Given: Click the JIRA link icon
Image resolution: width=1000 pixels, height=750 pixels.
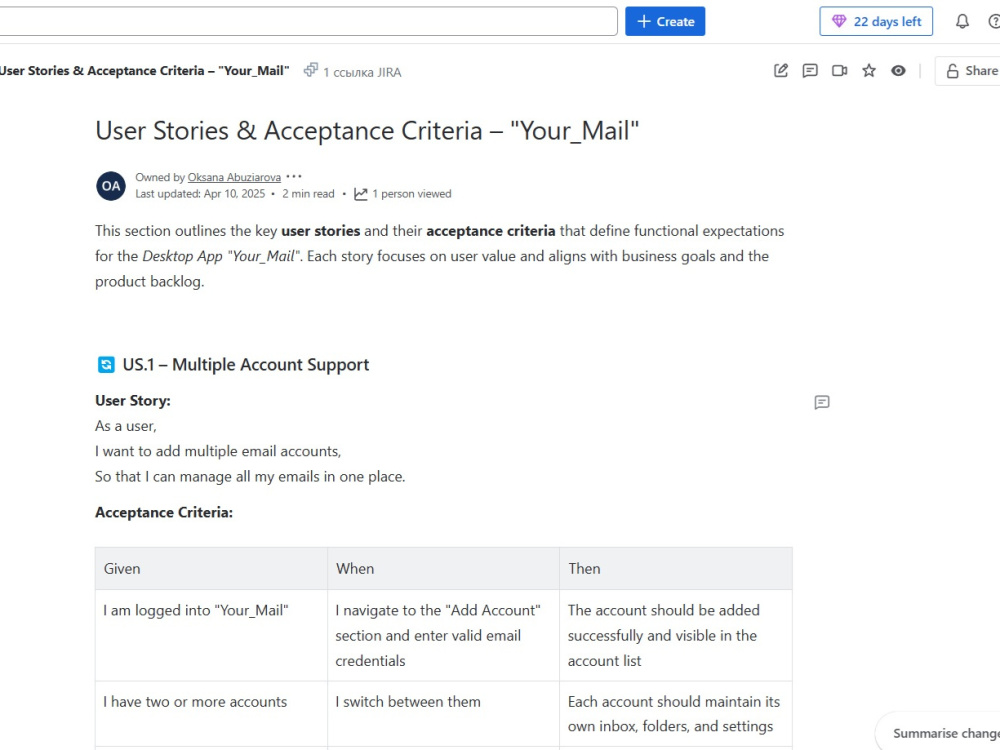Looking at the screenshot, I should [311, 70].
